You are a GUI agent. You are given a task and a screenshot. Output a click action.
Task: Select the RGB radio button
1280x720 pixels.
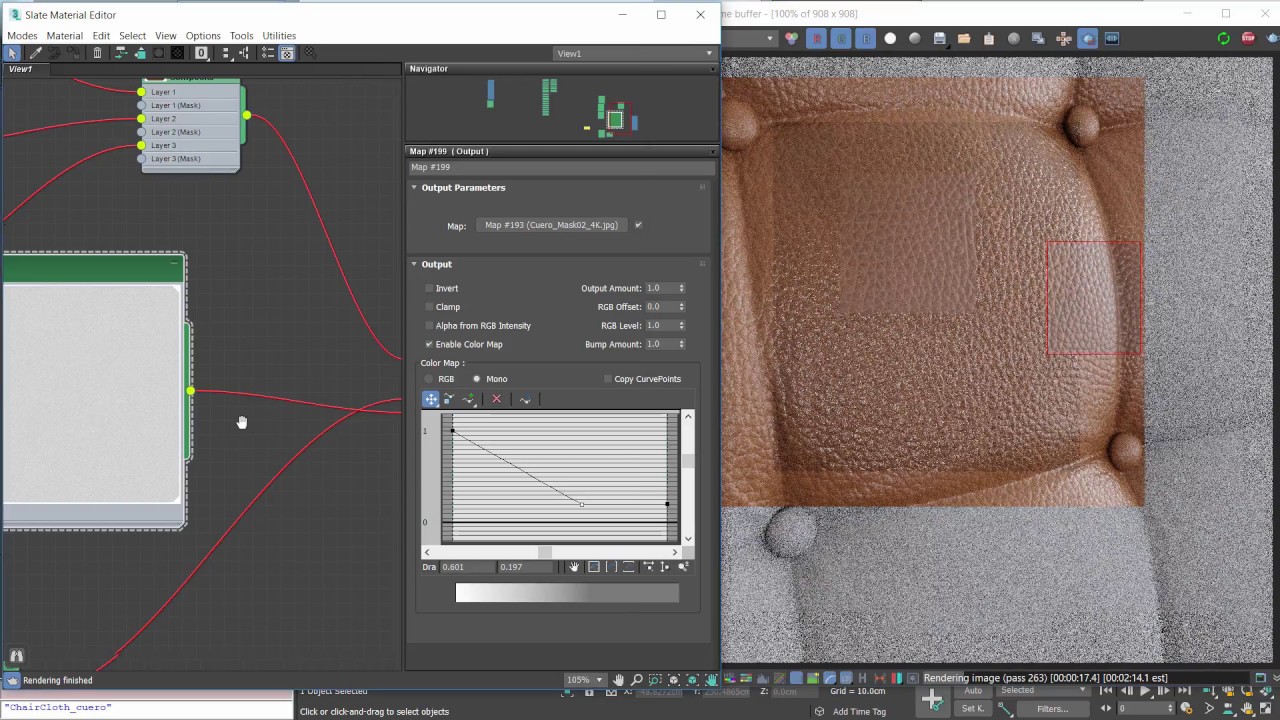[x=429, y=379]
